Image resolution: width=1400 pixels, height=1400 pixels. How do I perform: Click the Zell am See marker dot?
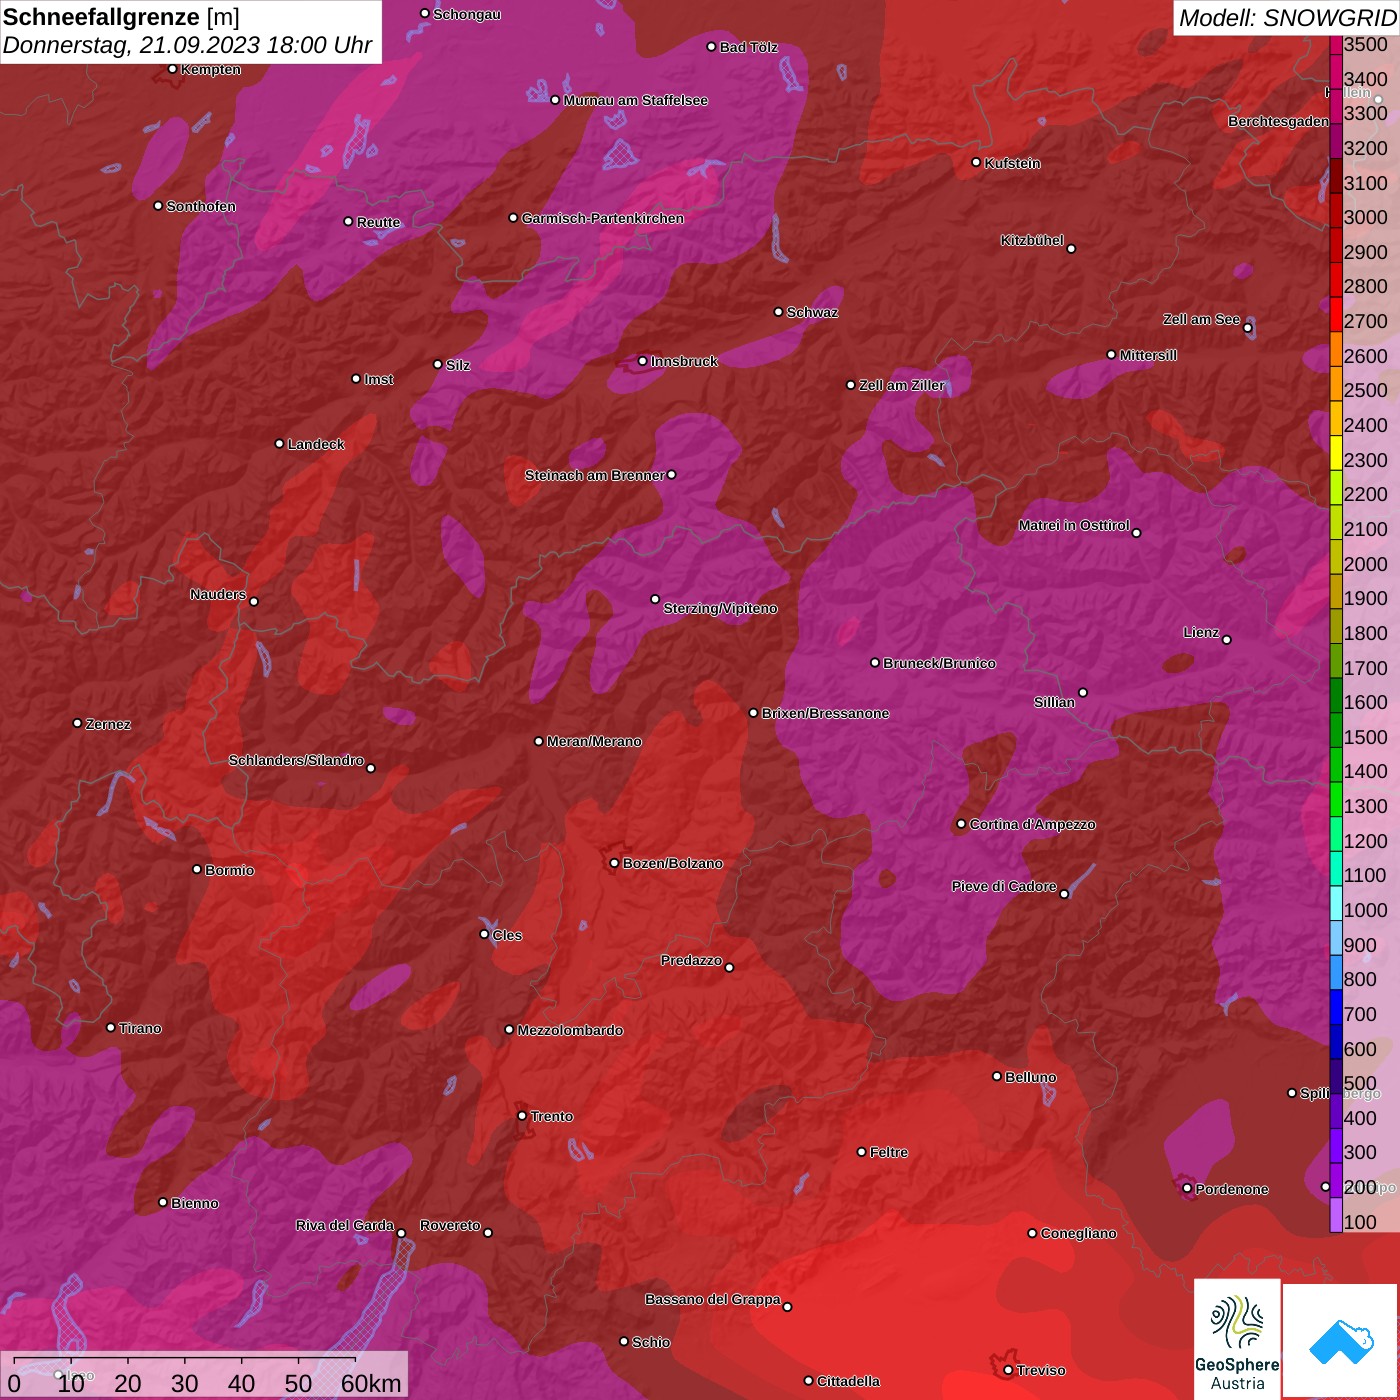point(1248,328)
